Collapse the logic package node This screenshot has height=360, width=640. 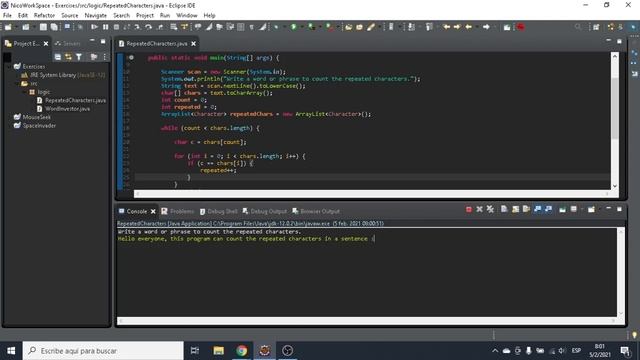(24, 92)
